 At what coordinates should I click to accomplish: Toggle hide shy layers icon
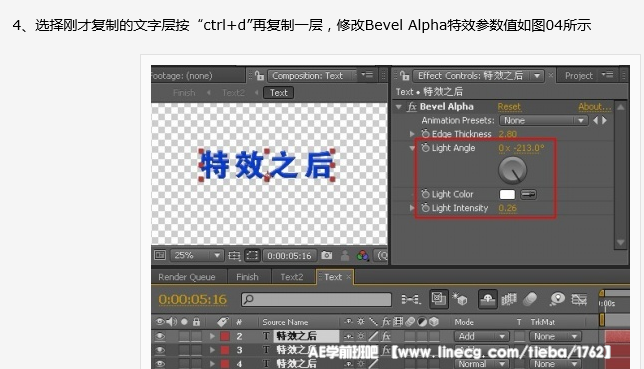click(488, 299)
